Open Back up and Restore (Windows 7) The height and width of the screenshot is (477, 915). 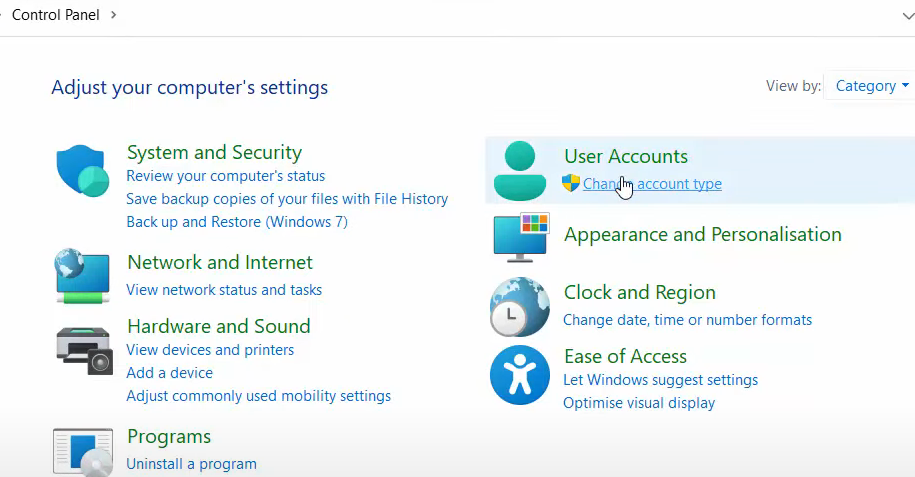coord(237,222)
